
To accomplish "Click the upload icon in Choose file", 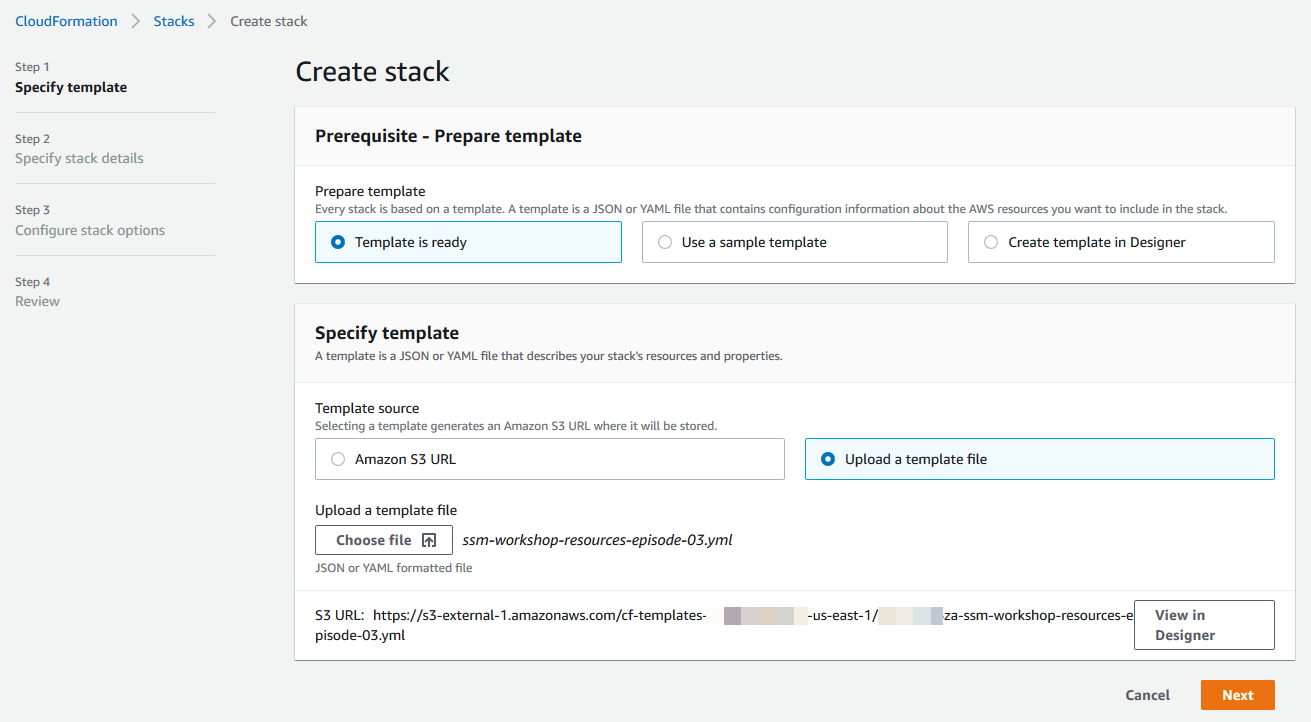I will (x=429, y=540).
